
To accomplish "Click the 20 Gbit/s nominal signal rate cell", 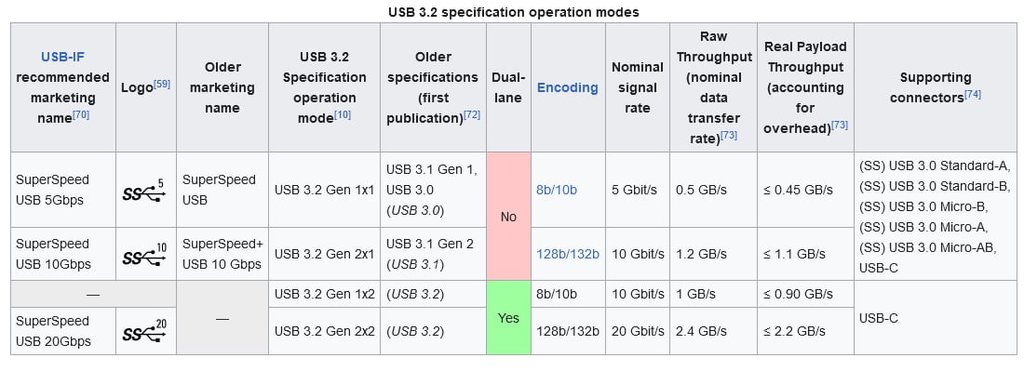I will pos(638,331).
